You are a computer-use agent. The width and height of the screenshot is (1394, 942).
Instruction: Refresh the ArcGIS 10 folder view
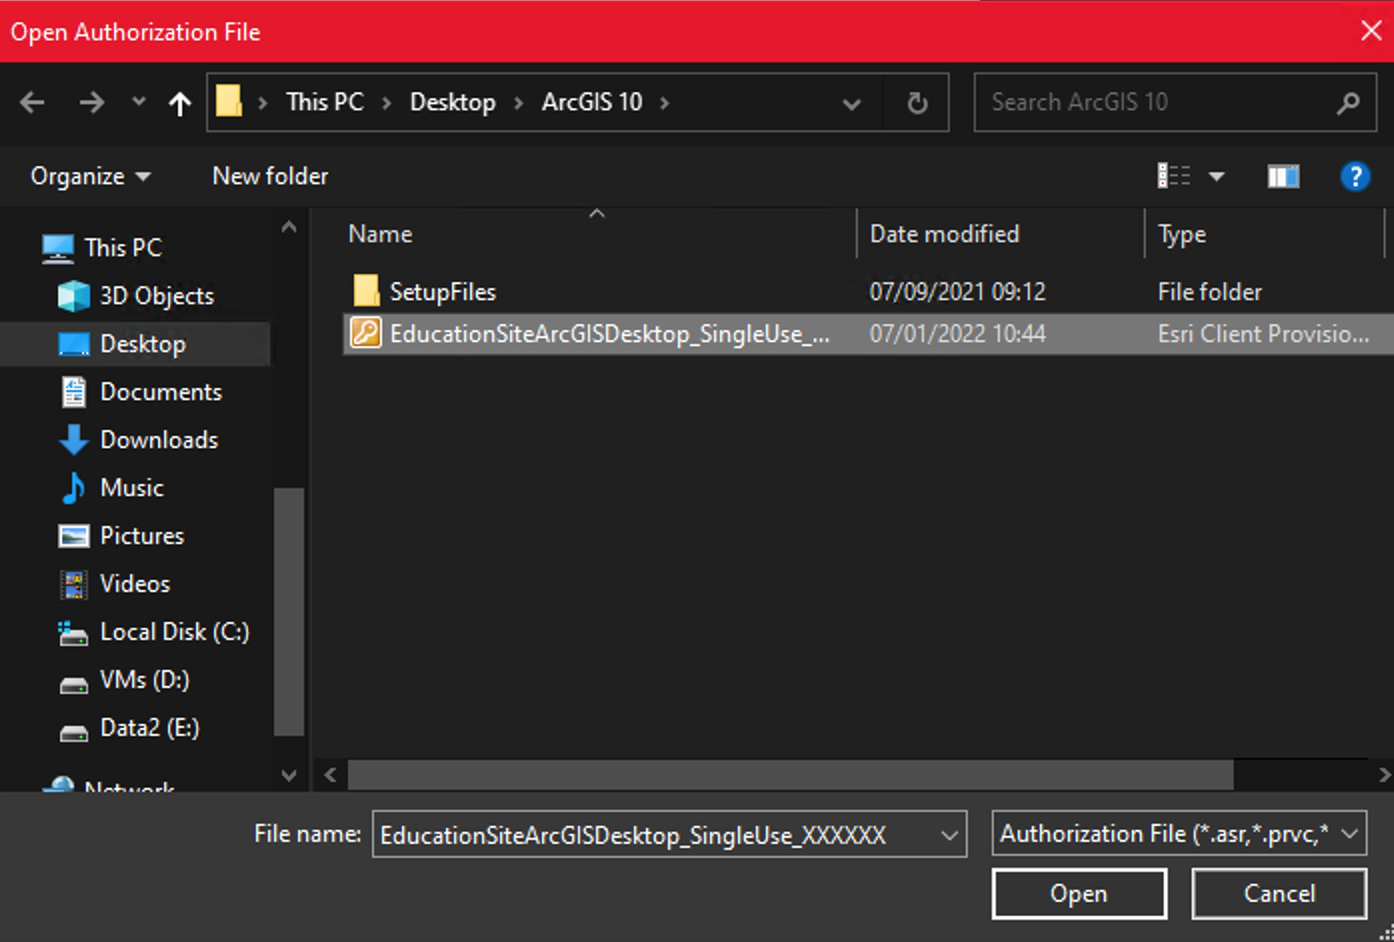(916, 103)
